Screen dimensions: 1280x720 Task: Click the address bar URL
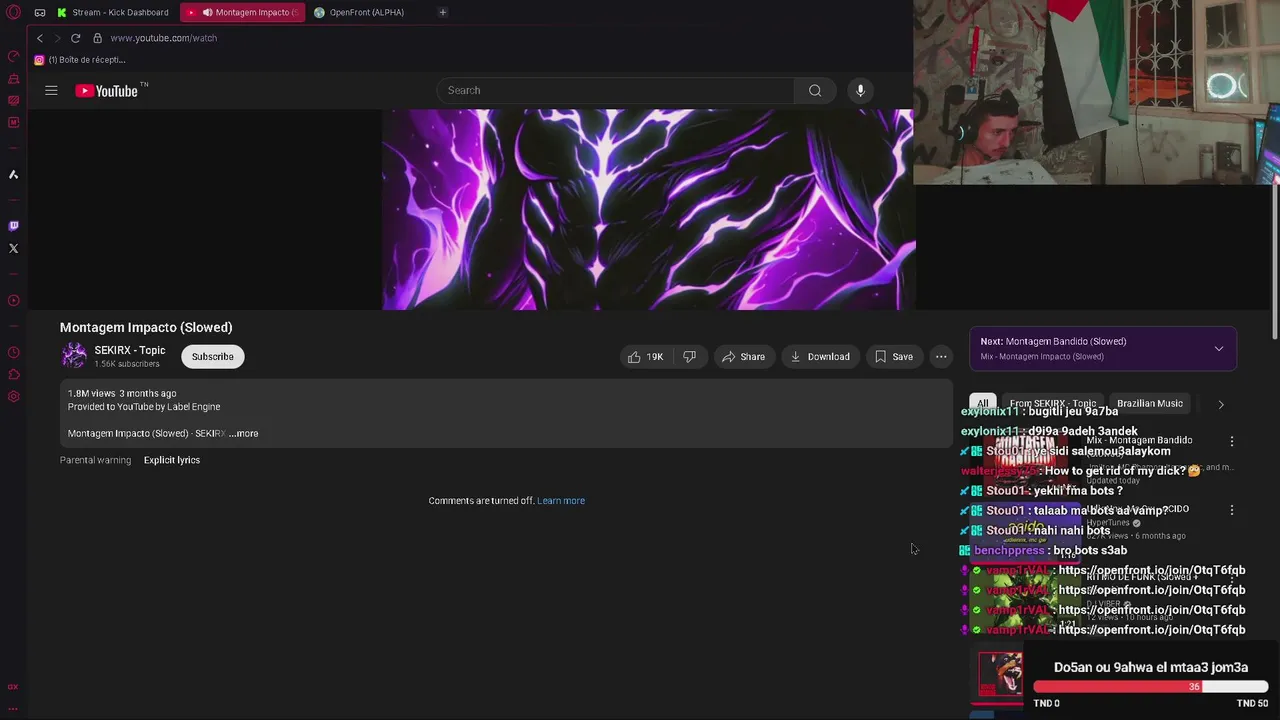(164, 38)
